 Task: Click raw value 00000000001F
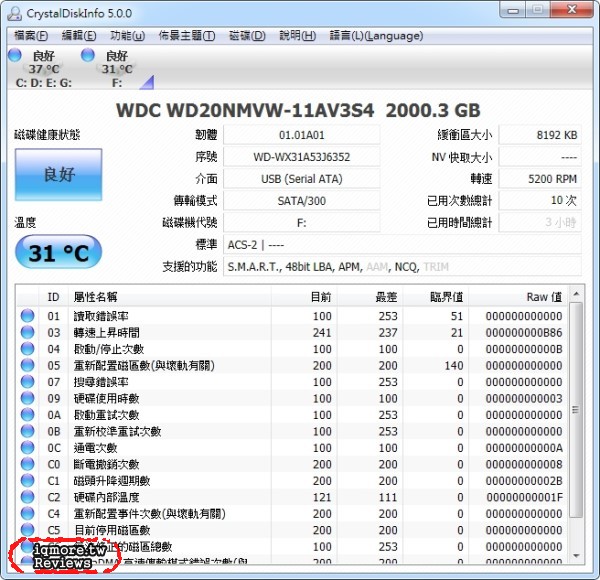tap(525, 497)
